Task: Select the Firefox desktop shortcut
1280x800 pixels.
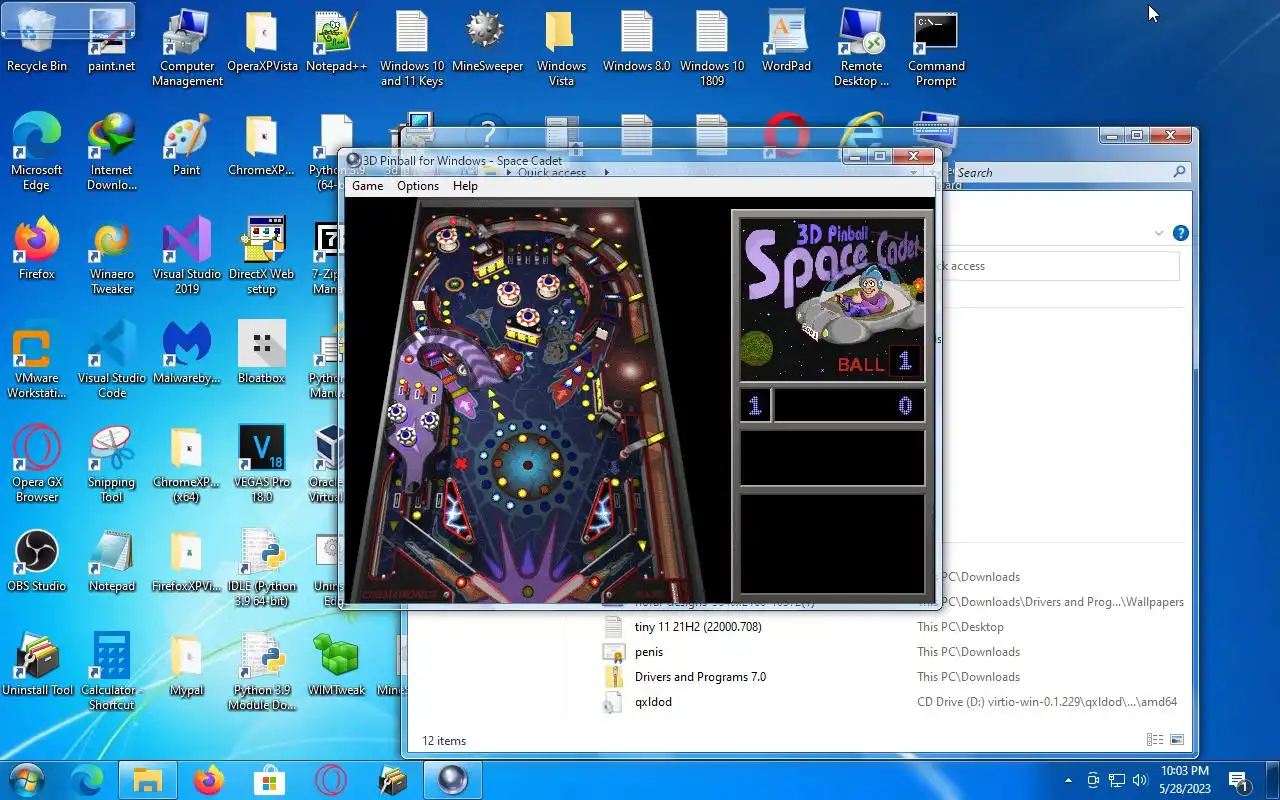Action: (37, 249)
